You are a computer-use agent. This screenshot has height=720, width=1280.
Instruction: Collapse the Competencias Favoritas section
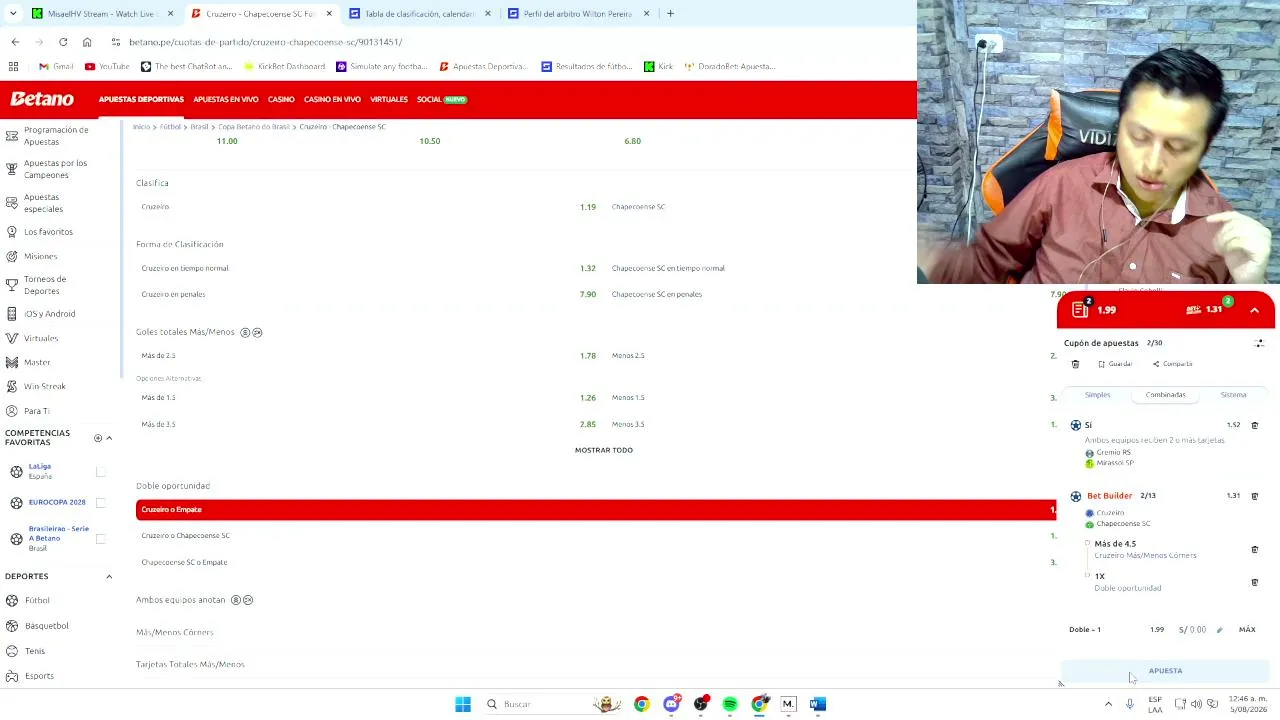click(109, 438)
